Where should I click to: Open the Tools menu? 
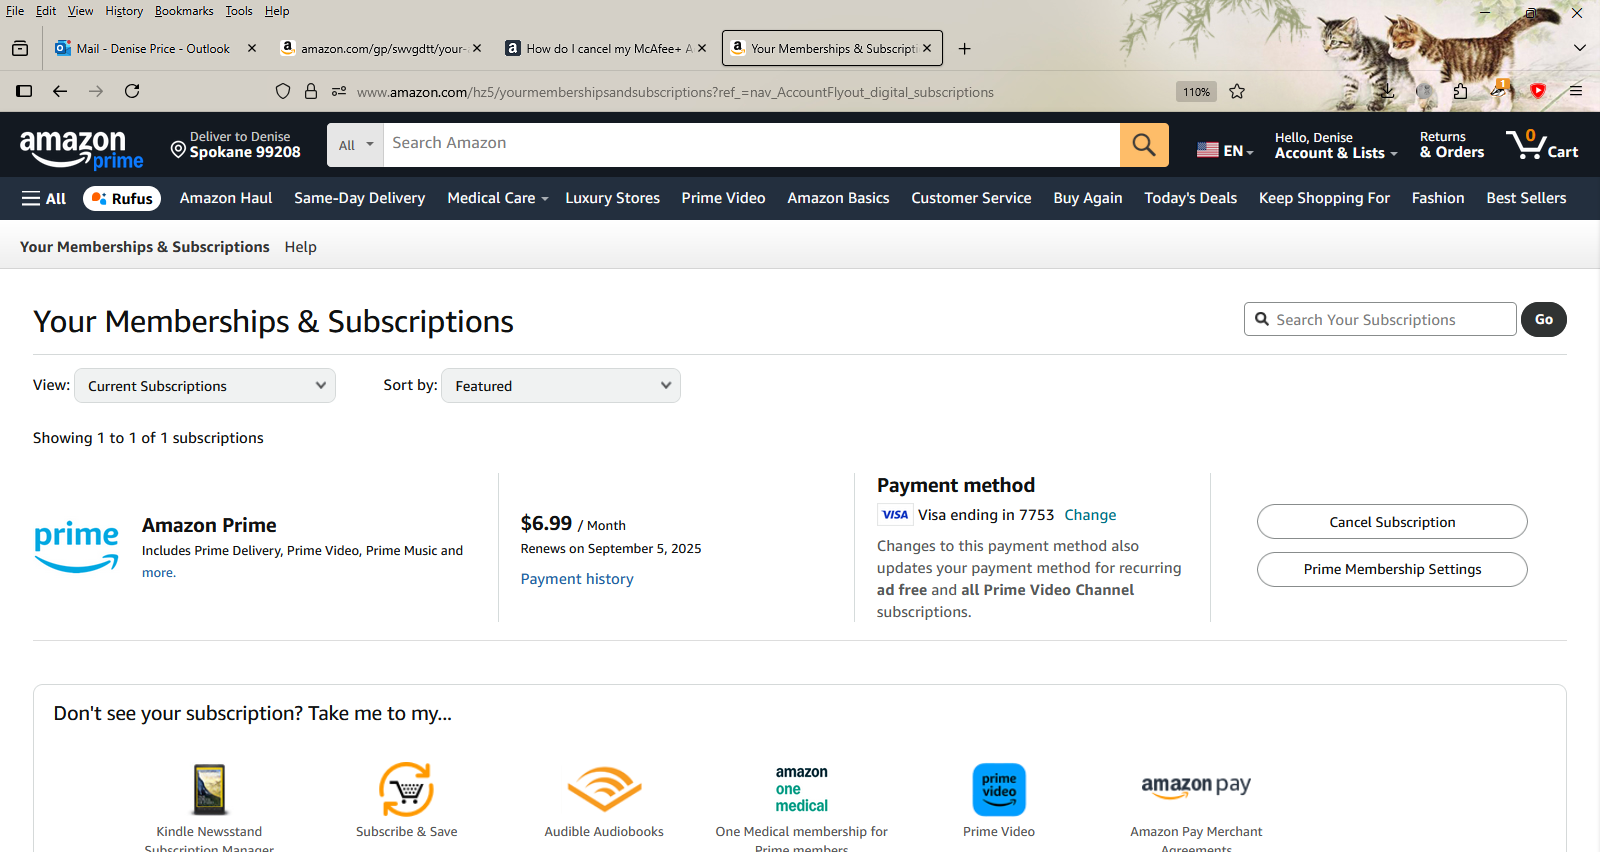[x=239, y=11]
